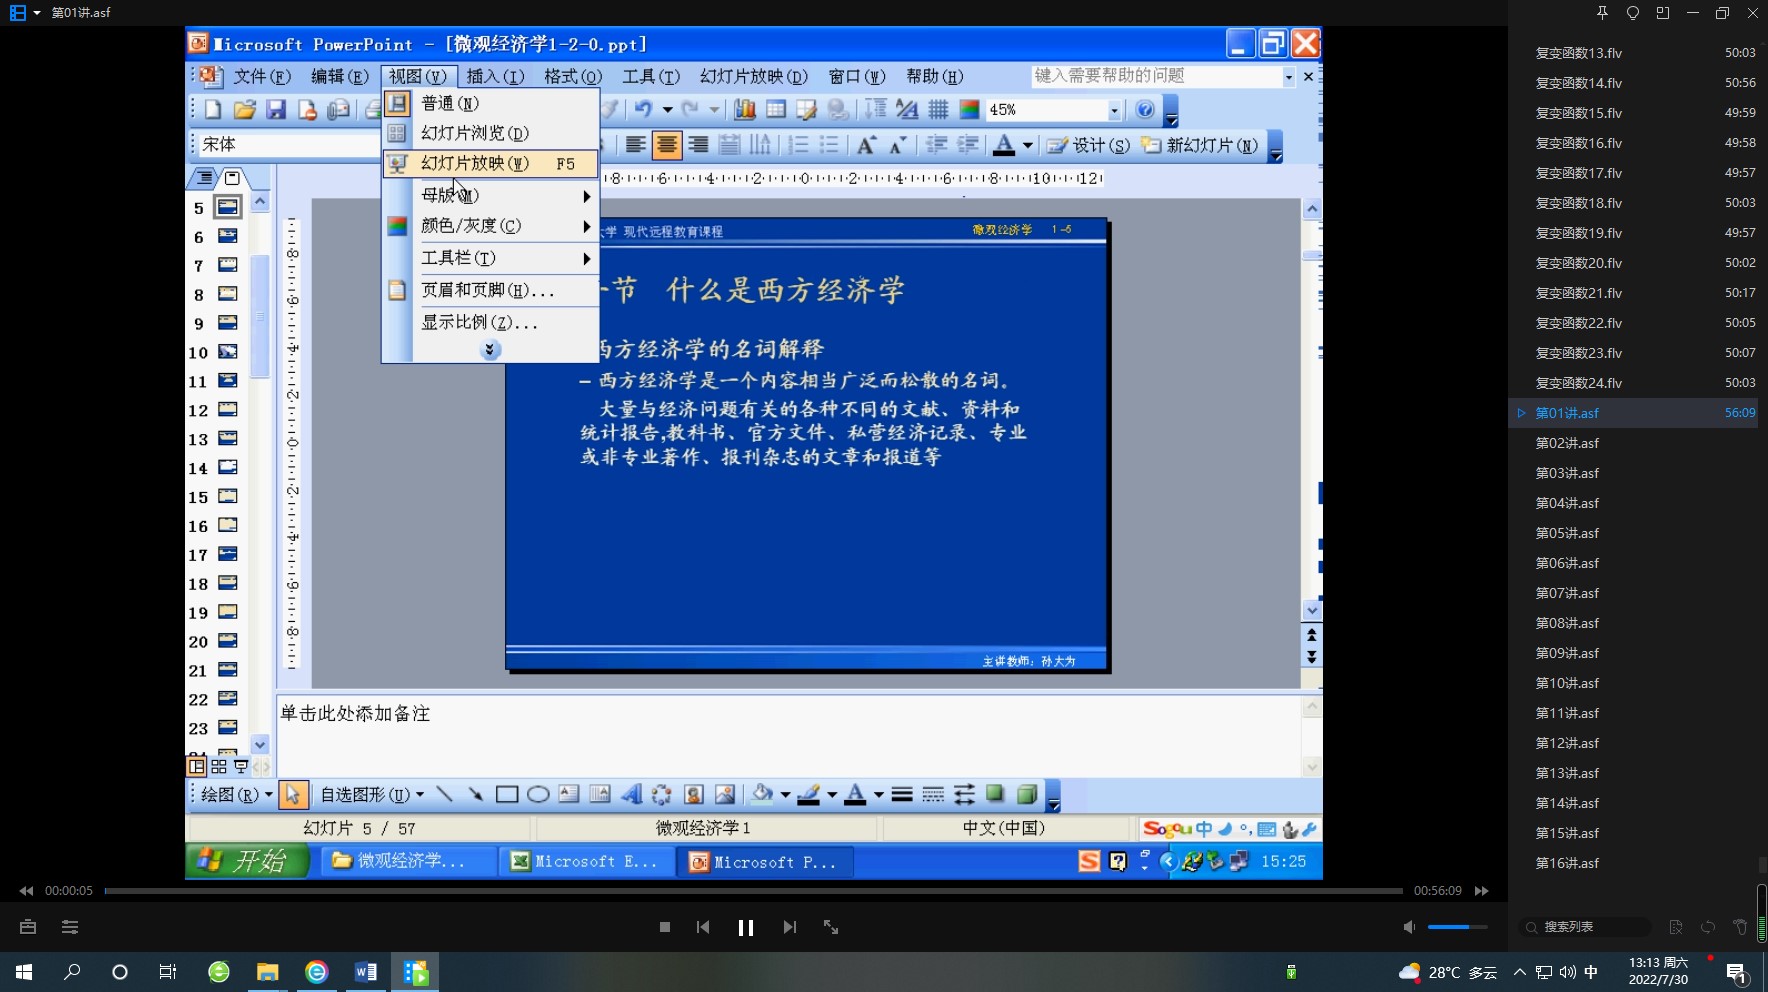
Task: Click the Increase font size icon
Action: point(866,145)
